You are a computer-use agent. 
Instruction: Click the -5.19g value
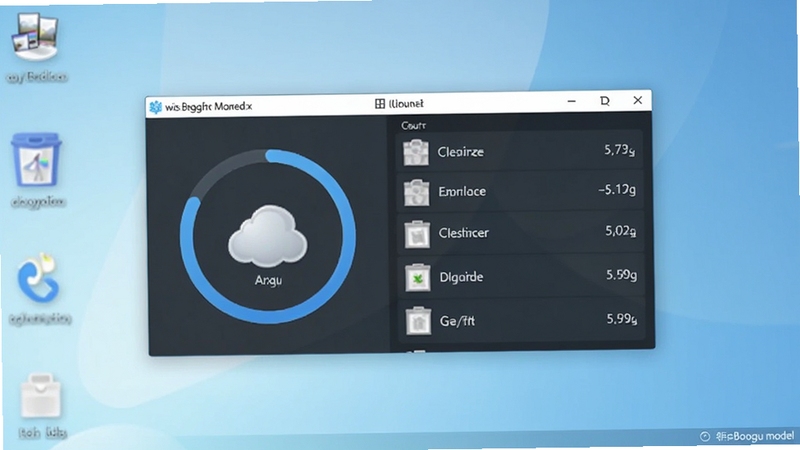click(x=617, y=190)
